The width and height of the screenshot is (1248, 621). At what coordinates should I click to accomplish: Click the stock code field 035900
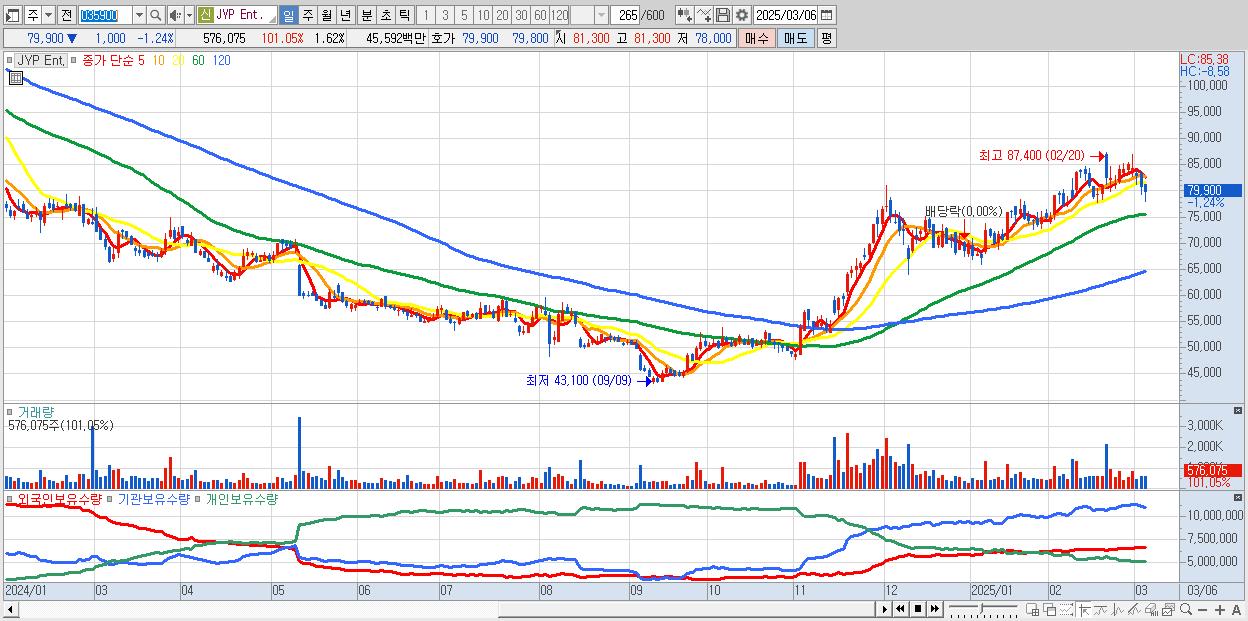pos(105,15)
